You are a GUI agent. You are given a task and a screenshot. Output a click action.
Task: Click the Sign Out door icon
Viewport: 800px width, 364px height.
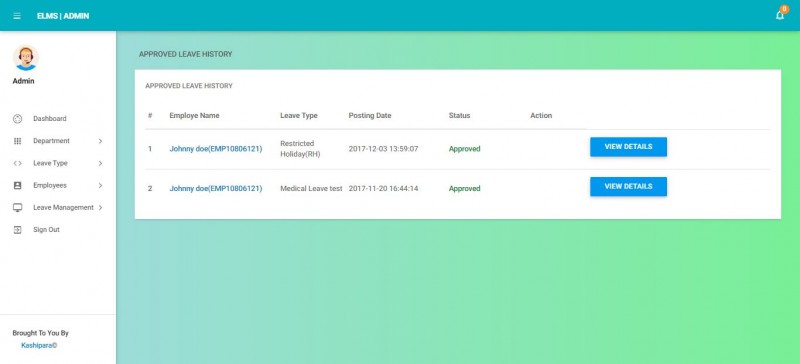coord(17,230)
